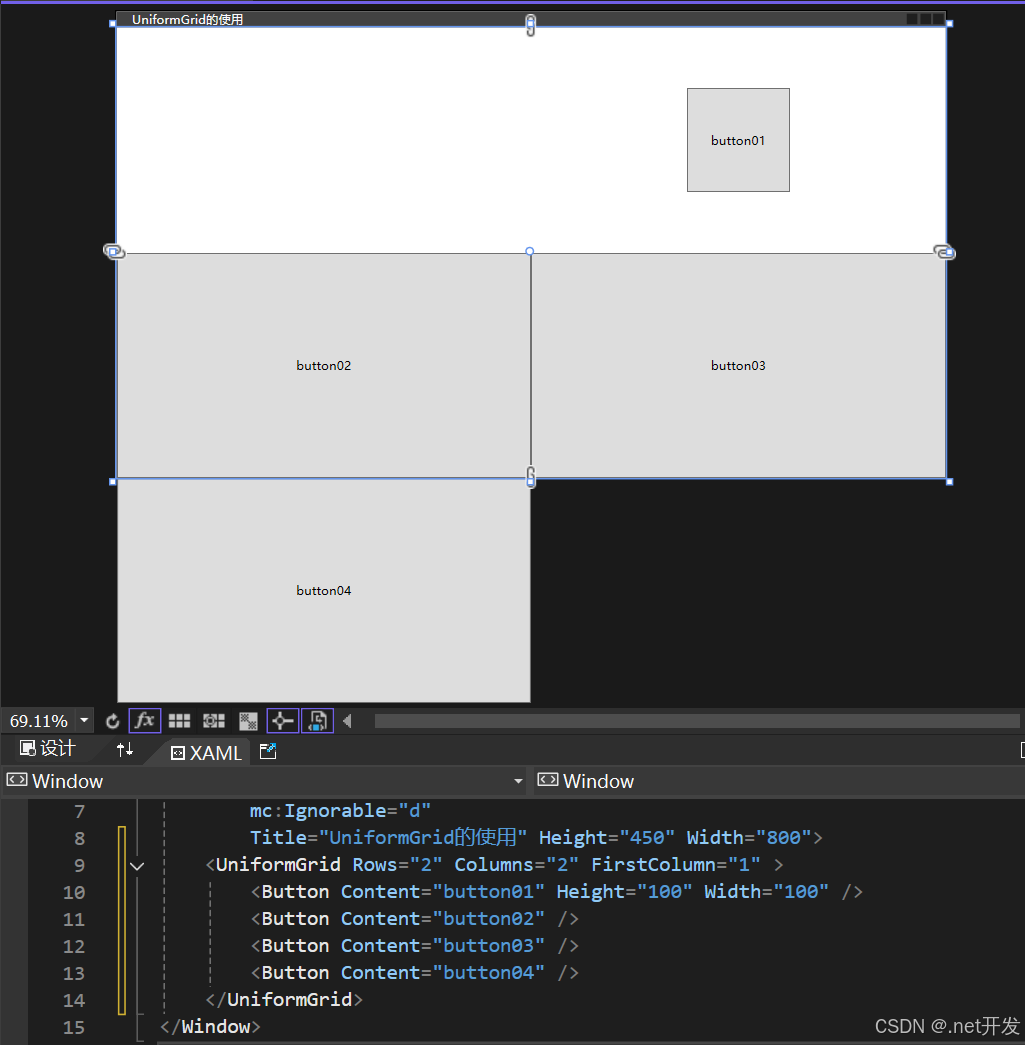
Task: Click Height="450" in the code
Action: [606, 838]
